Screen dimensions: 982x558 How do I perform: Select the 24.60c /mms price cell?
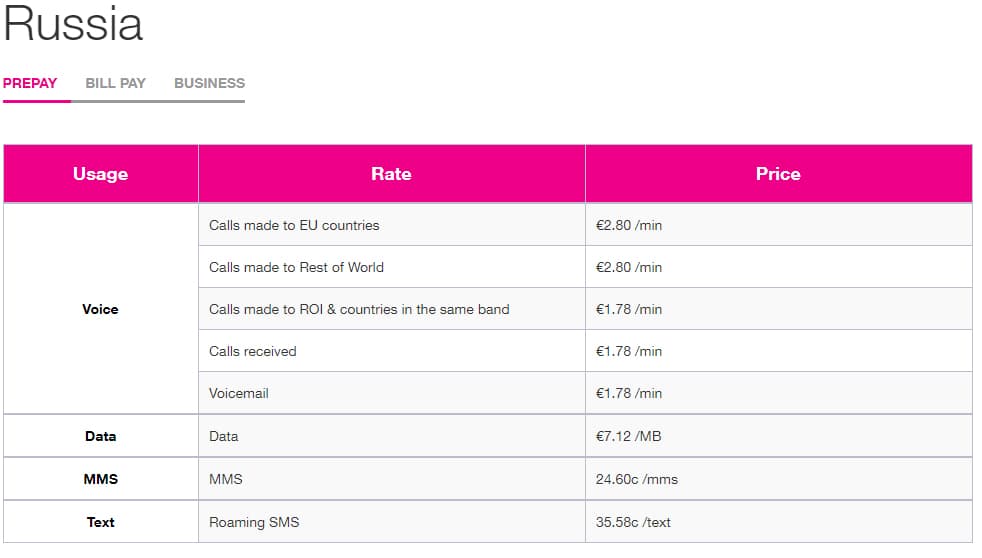(x=636, y=479)
